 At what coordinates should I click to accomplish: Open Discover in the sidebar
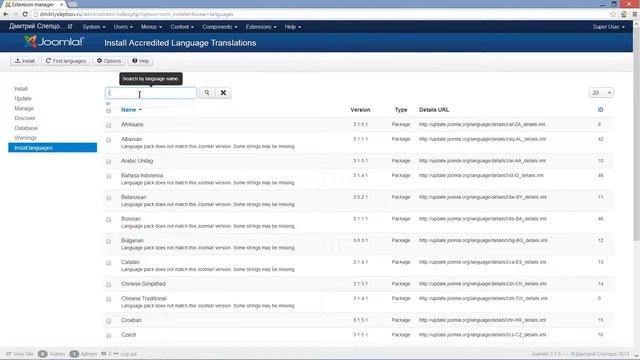pyautogui.click(x=25, y=118)
